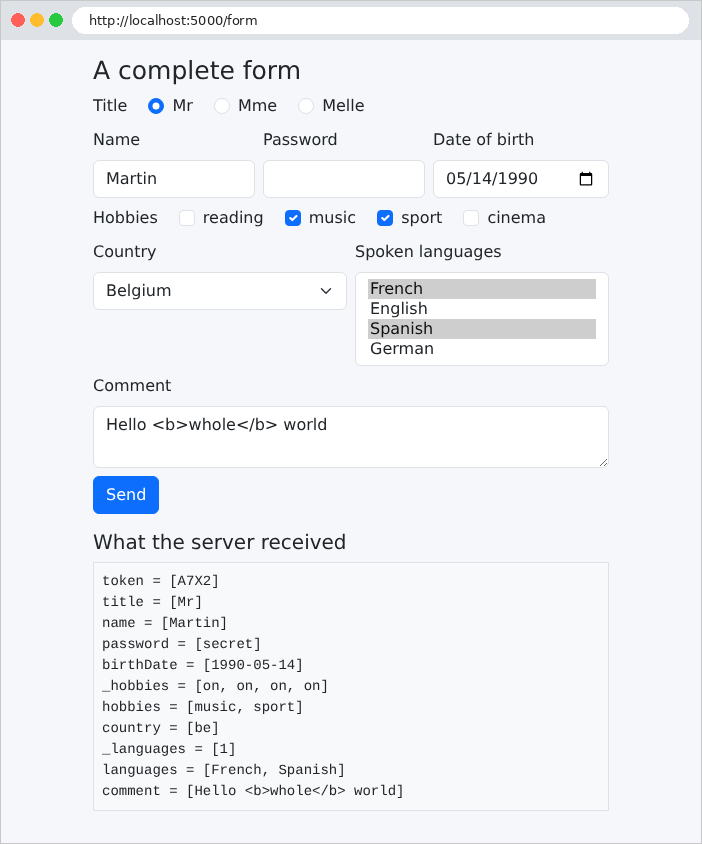The height and width of the screenshot is (844, 702).
Task: Close the window with red button
Action: click(18, 20)
